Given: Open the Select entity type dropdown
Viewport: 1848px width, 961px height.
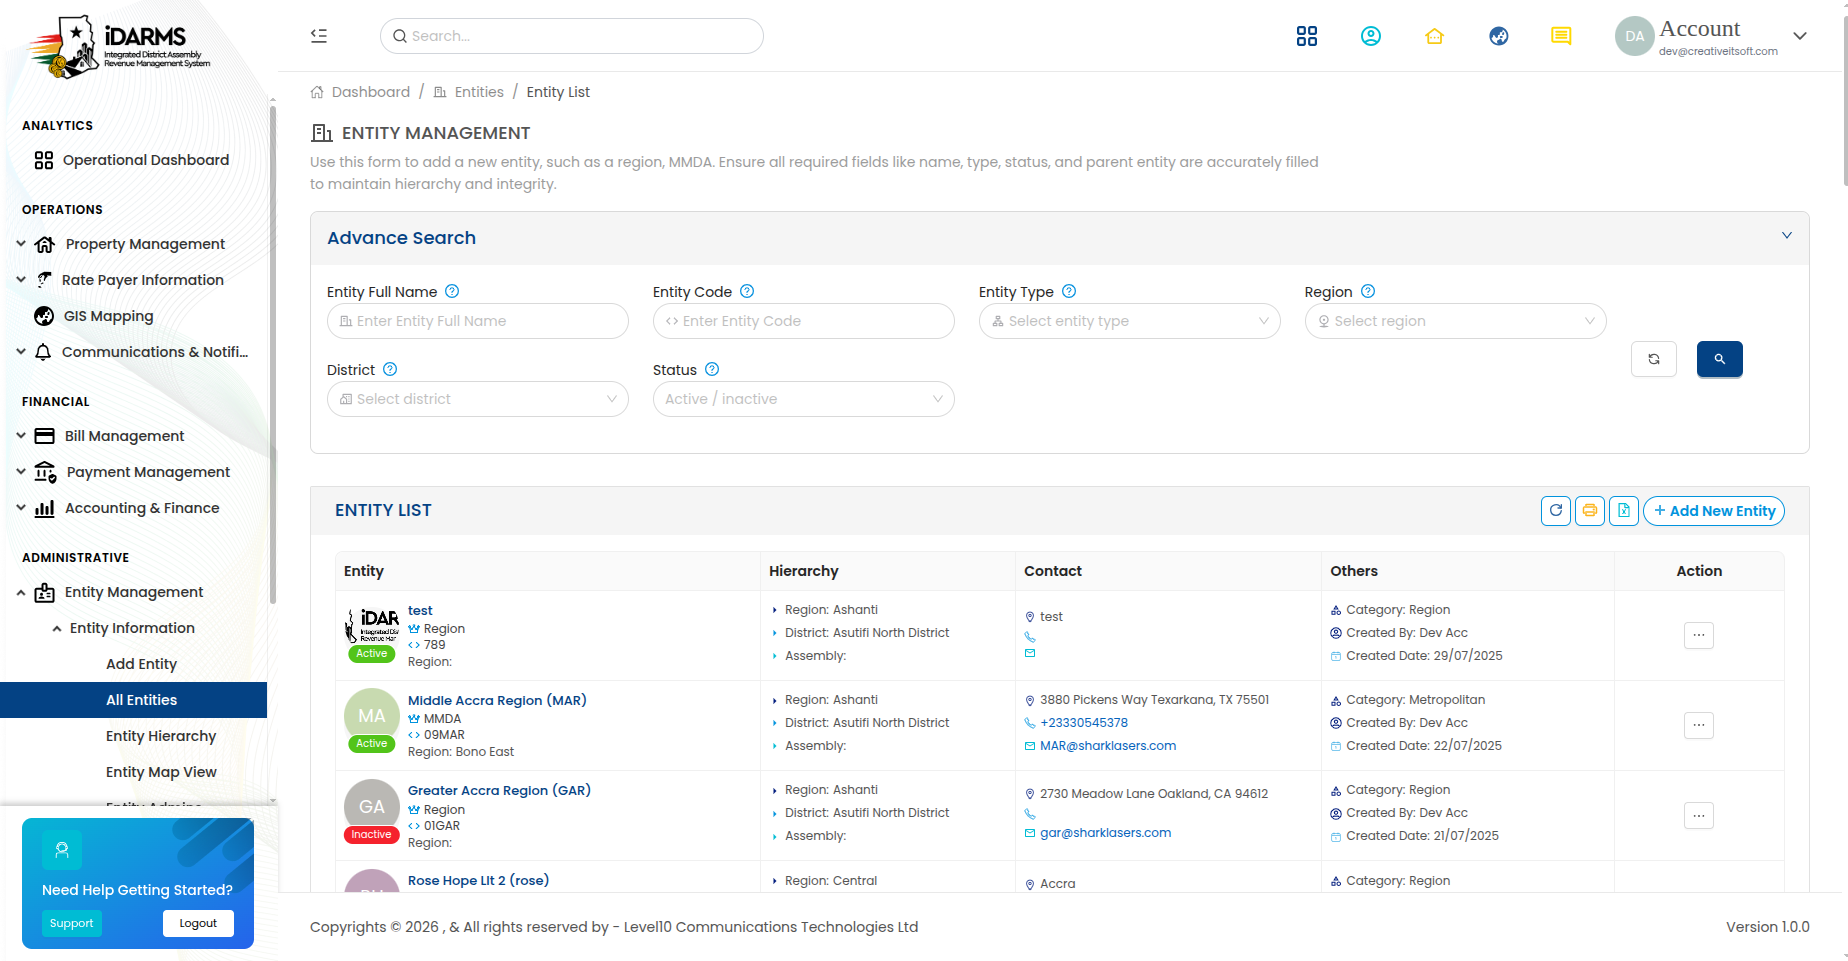Looking at the screenshot, I should pos(1130,321).
